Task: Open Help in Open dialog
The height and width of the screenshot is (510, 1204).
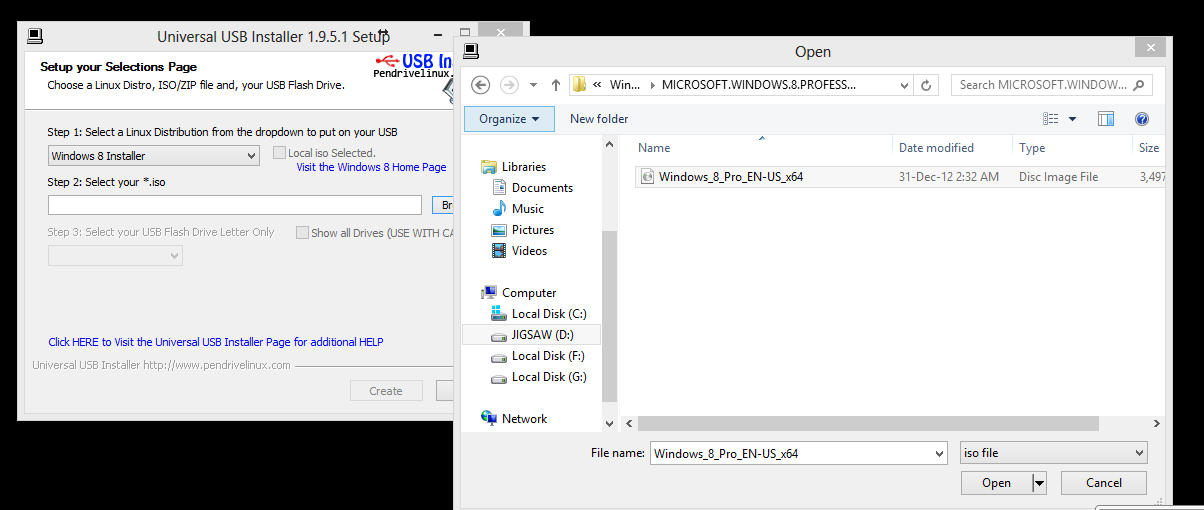Action: (x=1142, y=119)
